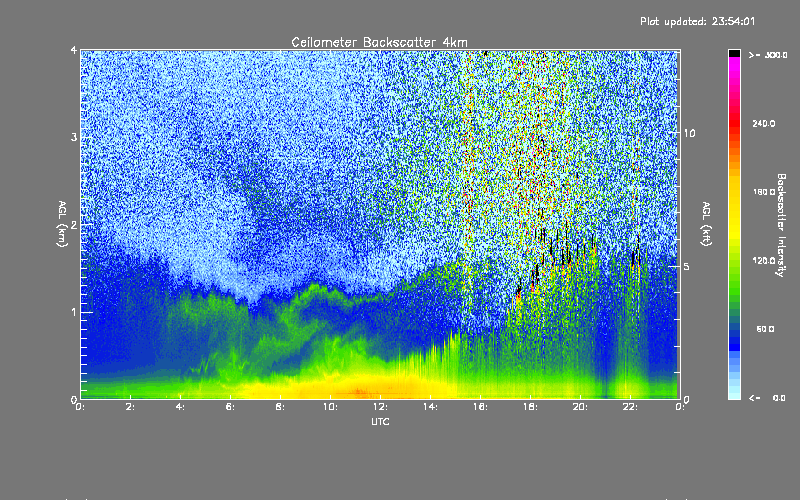This screenshot has width=800, height=500.
Task: Select the '8:' UTC tick label
Action: pyautogui.click(x=281, y=407)
